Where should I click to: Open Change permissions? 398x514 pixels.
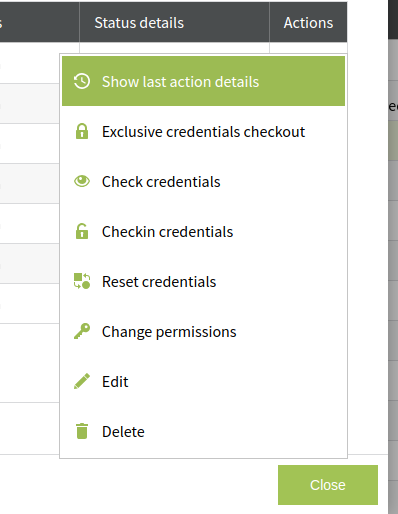pos(203,331)
